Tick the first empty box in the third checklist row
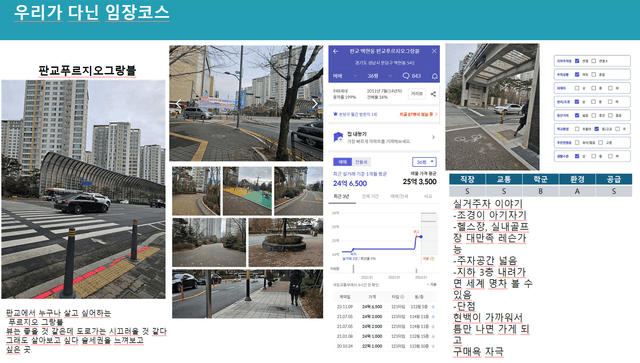 [x=577, y=88]
